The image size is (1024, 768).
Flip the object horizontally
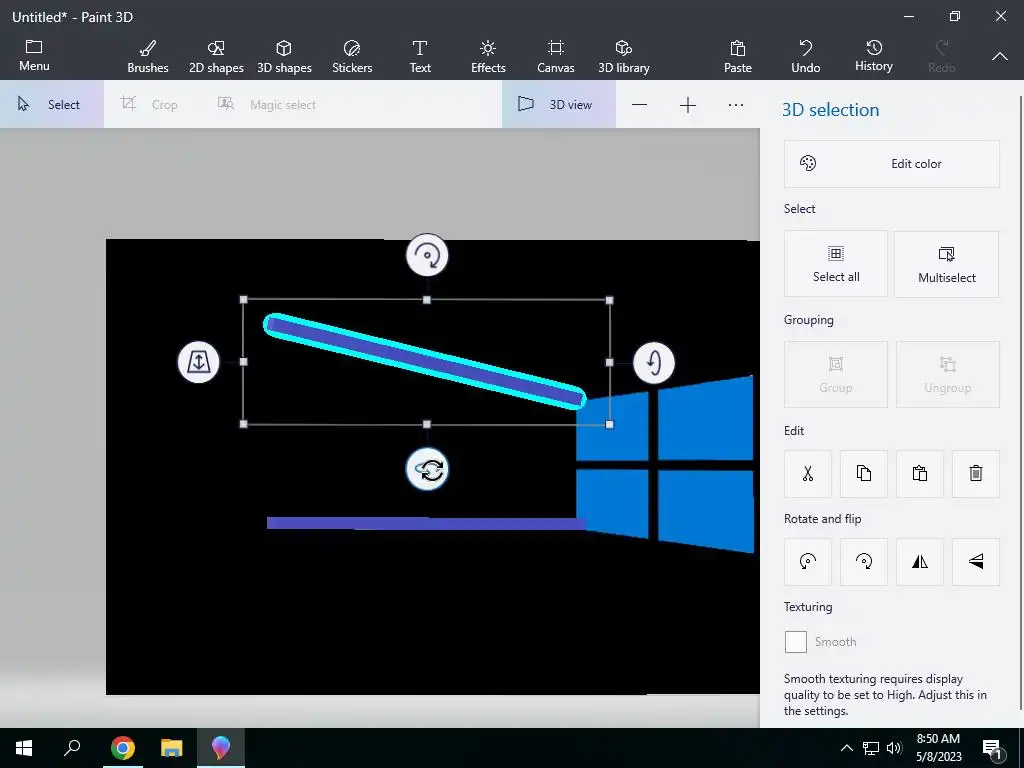[x=920, y=562]
